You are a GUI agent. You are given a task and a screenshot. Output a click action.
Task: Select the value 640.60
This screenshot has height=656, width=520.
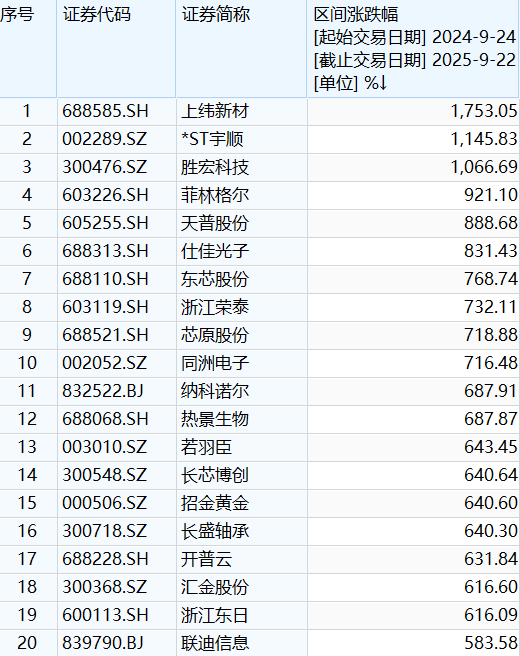[x=491, y=503]
